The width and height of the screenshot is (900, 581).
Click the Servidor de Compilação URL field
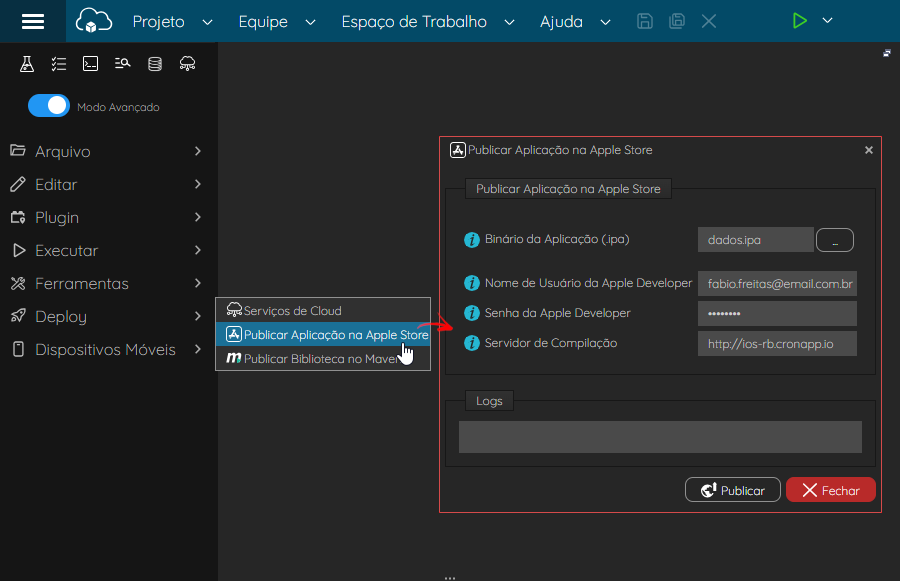(777, 344)
